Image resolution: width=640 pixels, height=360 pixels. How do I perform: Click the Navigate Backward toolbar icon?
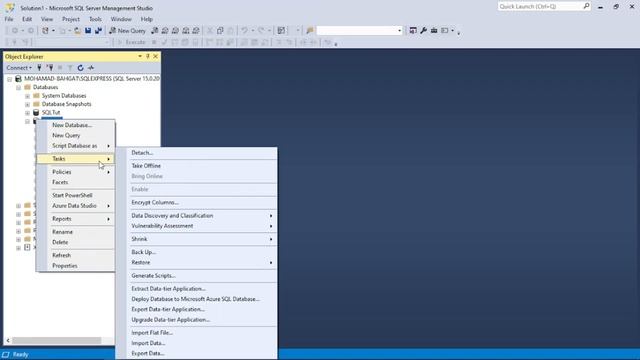[15, 31]
